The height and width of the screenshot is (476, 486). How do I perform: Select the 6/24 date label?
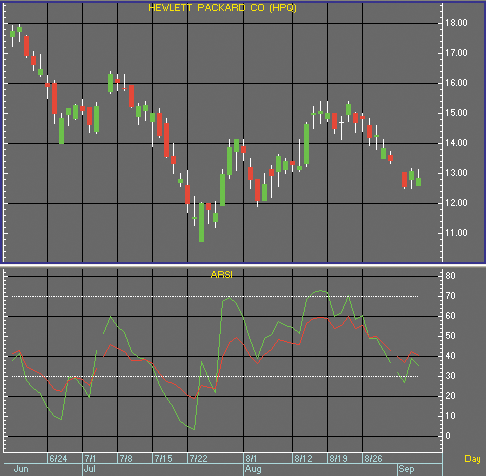58,459
